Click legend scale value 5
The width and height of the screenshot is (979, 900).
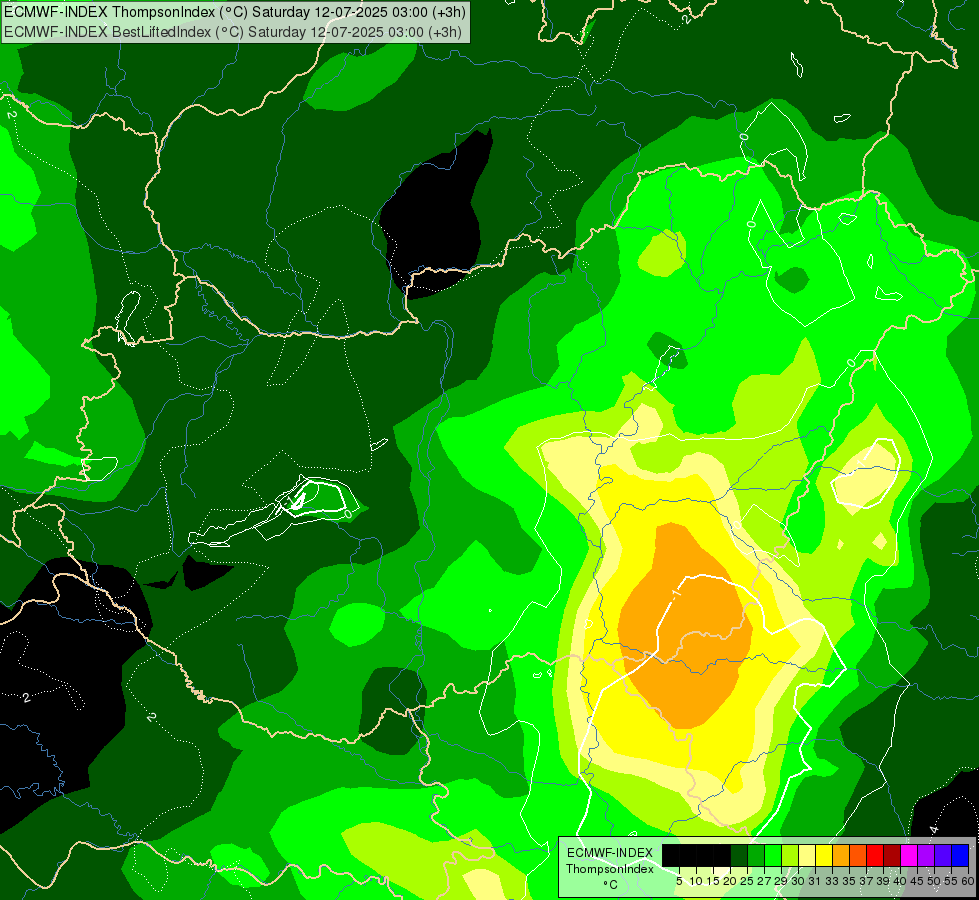click(679, 881)
